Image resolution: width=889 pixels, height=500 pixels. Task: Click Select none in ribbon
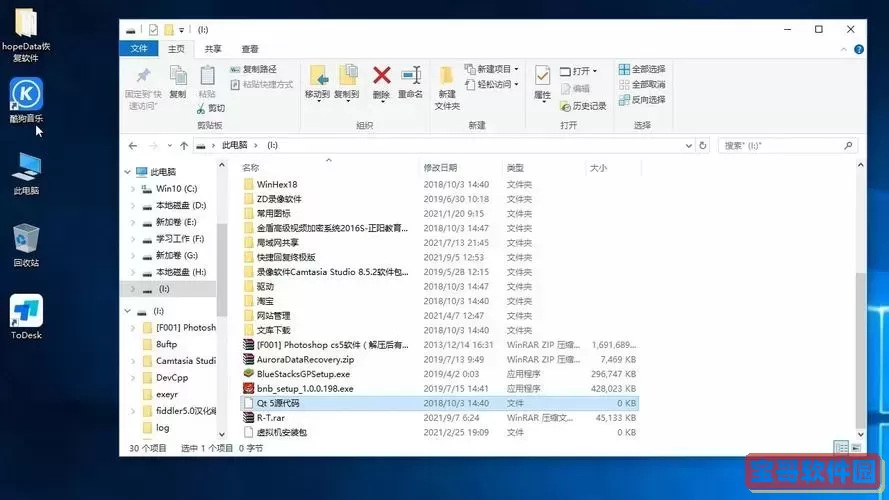[642, 84]
